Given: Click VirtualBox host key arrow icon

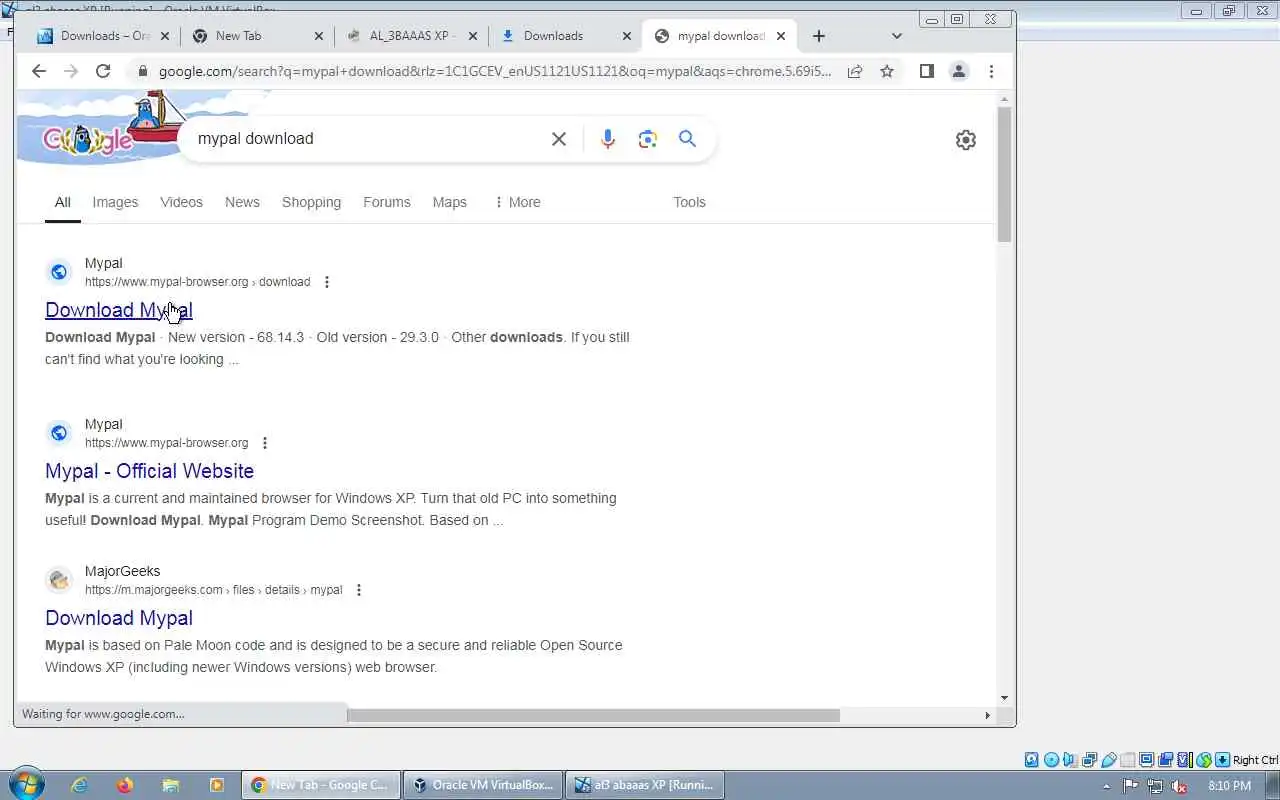Looking at the screenshot, I should point(1222,760).
